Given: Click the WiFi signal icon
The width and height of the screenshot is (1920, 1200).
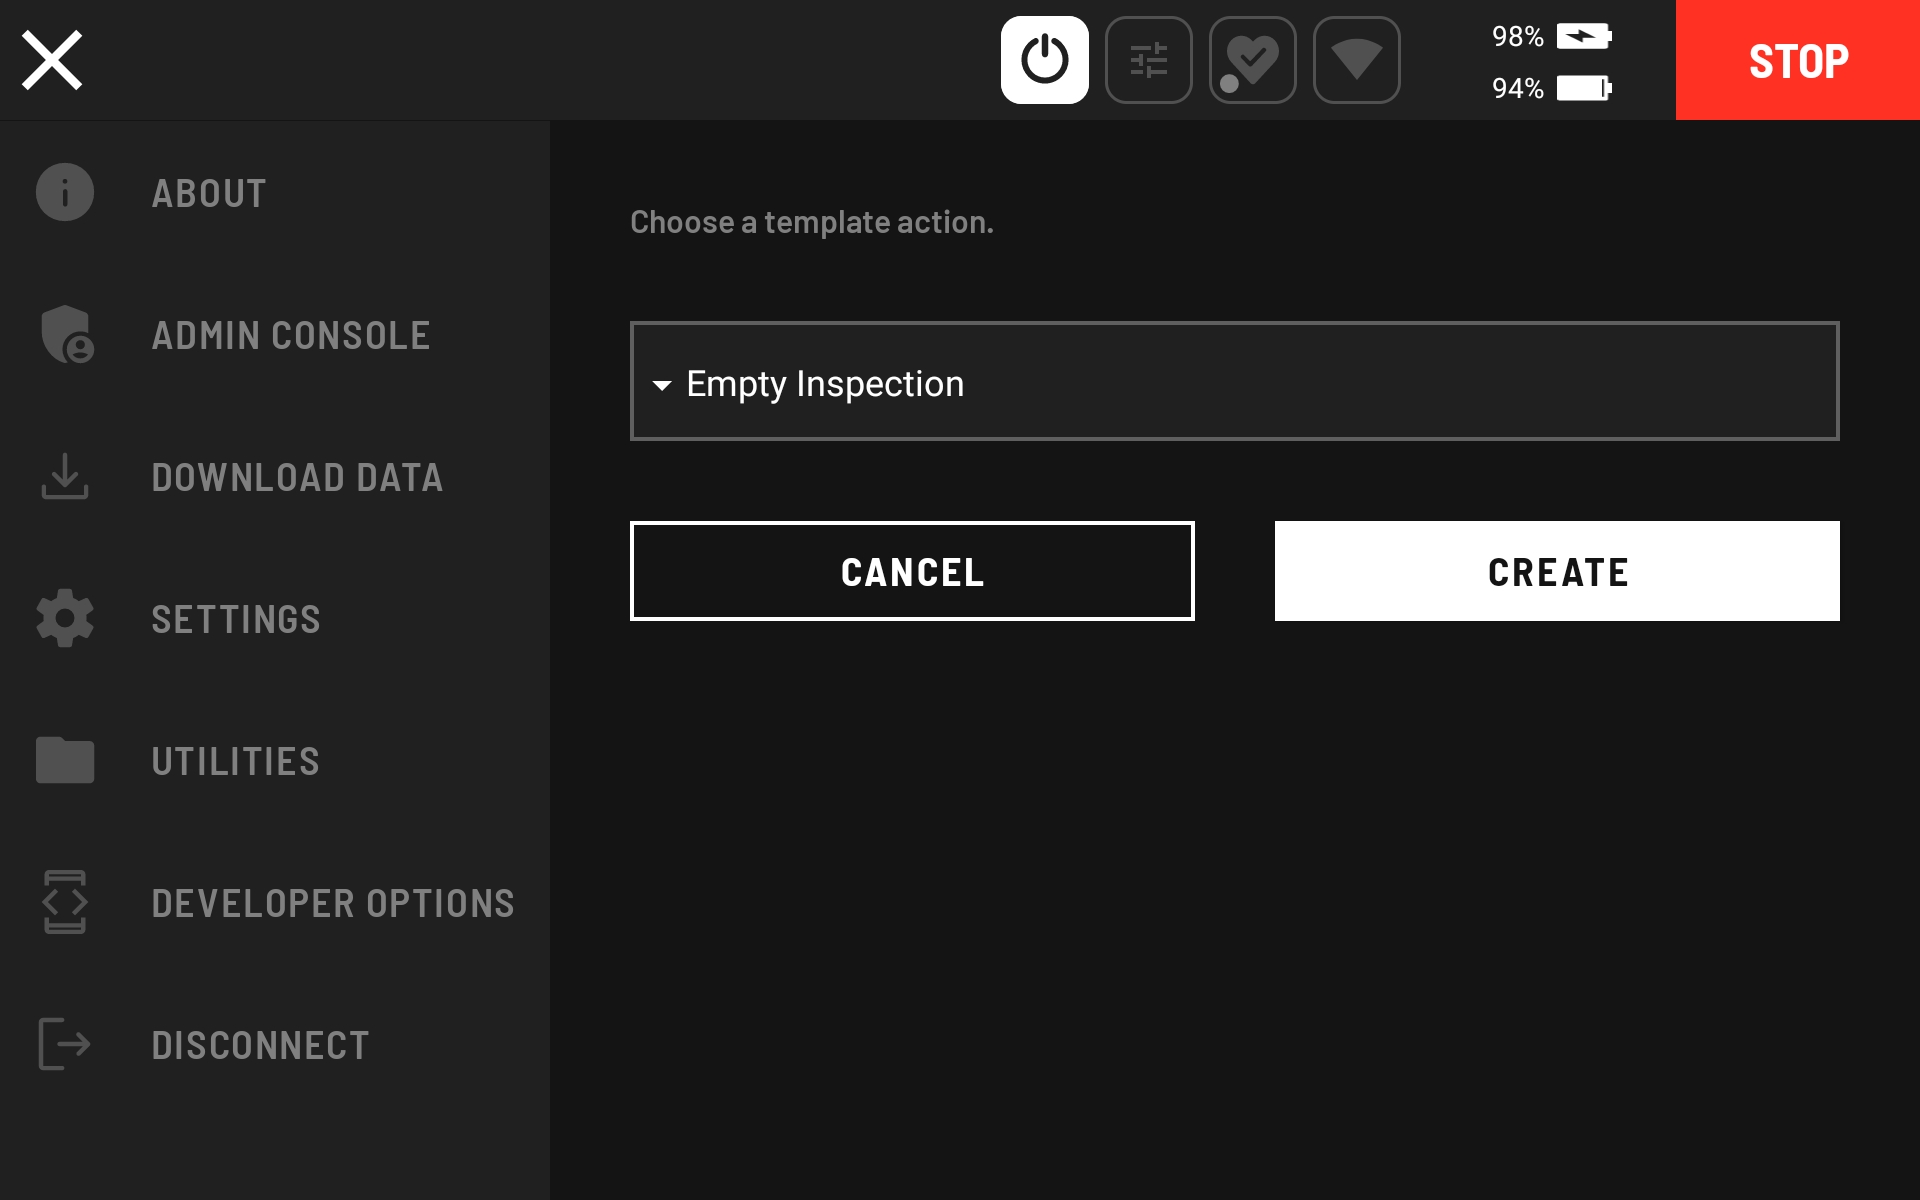Looking at the screenshot, I should coord(1357,59).
